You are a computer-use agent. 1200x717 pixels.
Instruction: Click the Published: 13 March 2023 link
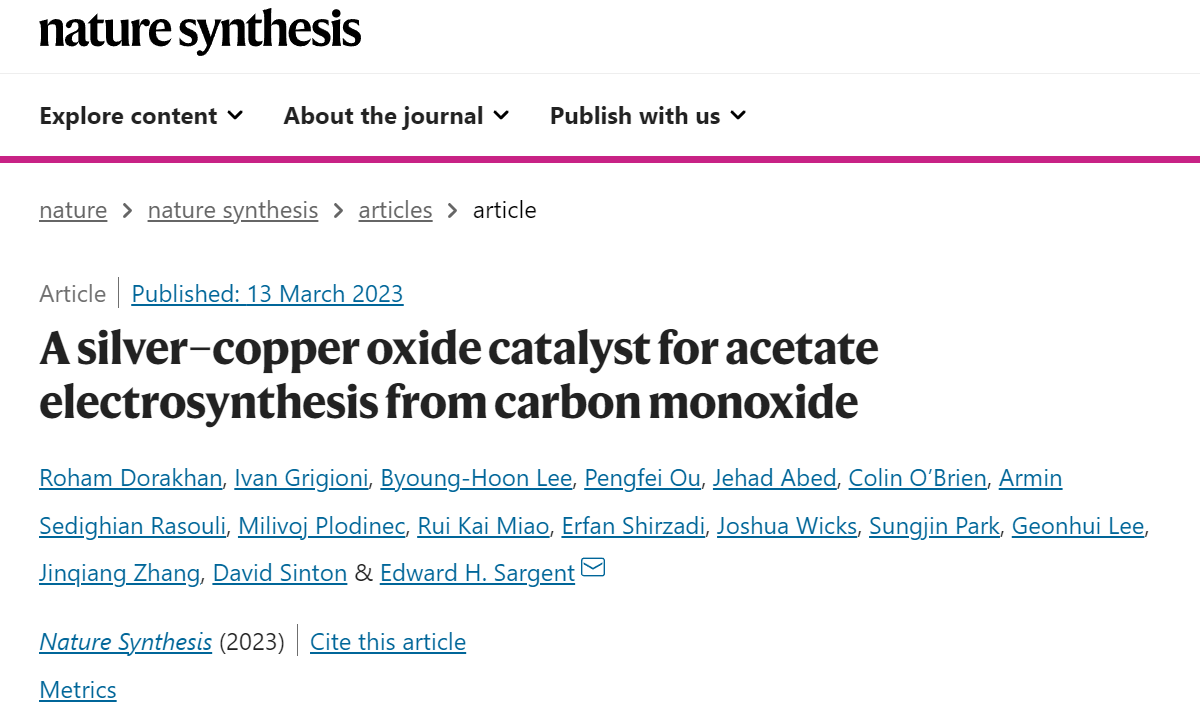[267, 294]
